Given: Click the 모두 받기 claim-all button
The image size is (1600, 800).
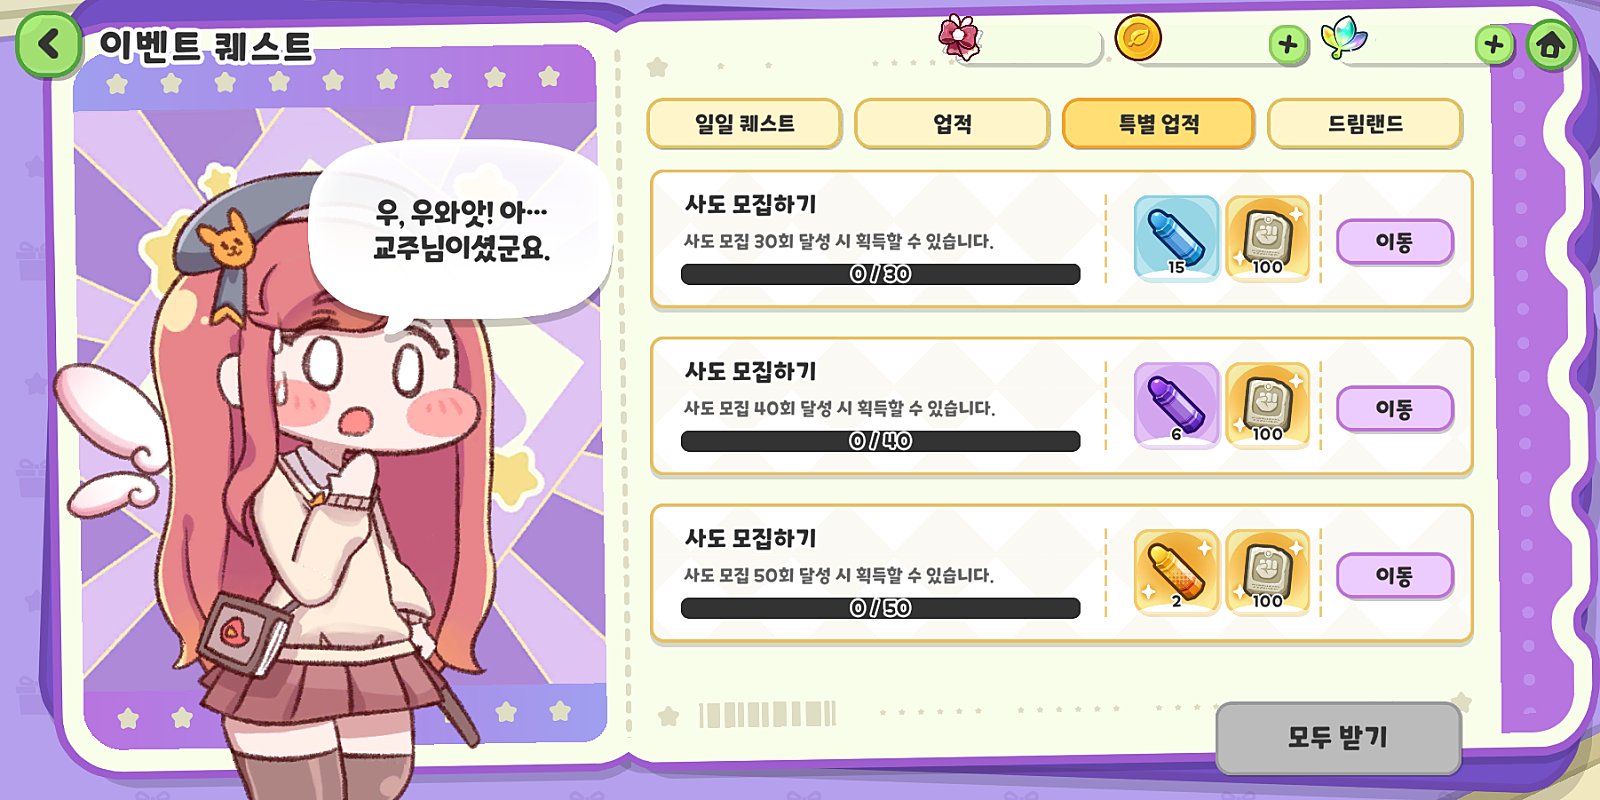Looking at the screenshot, I should click(x=1338, y=738).
